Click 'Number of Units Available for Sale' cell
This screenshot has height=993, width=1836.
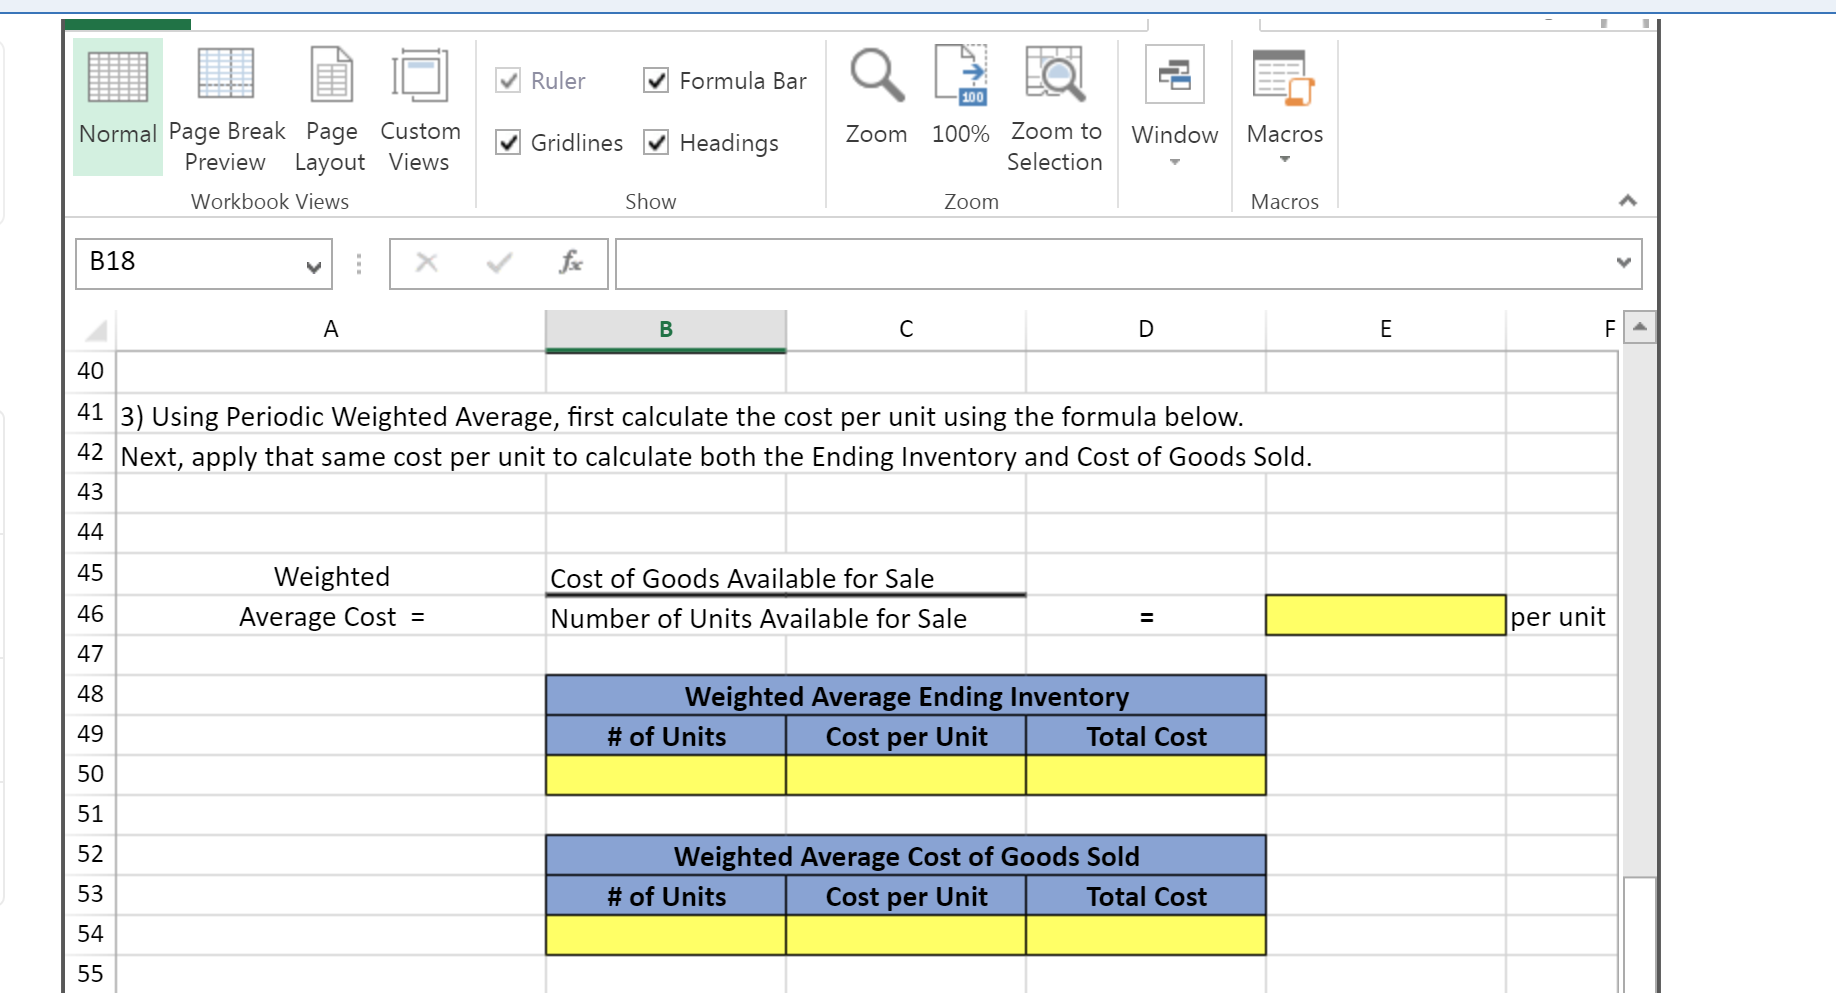pos(759,618)
